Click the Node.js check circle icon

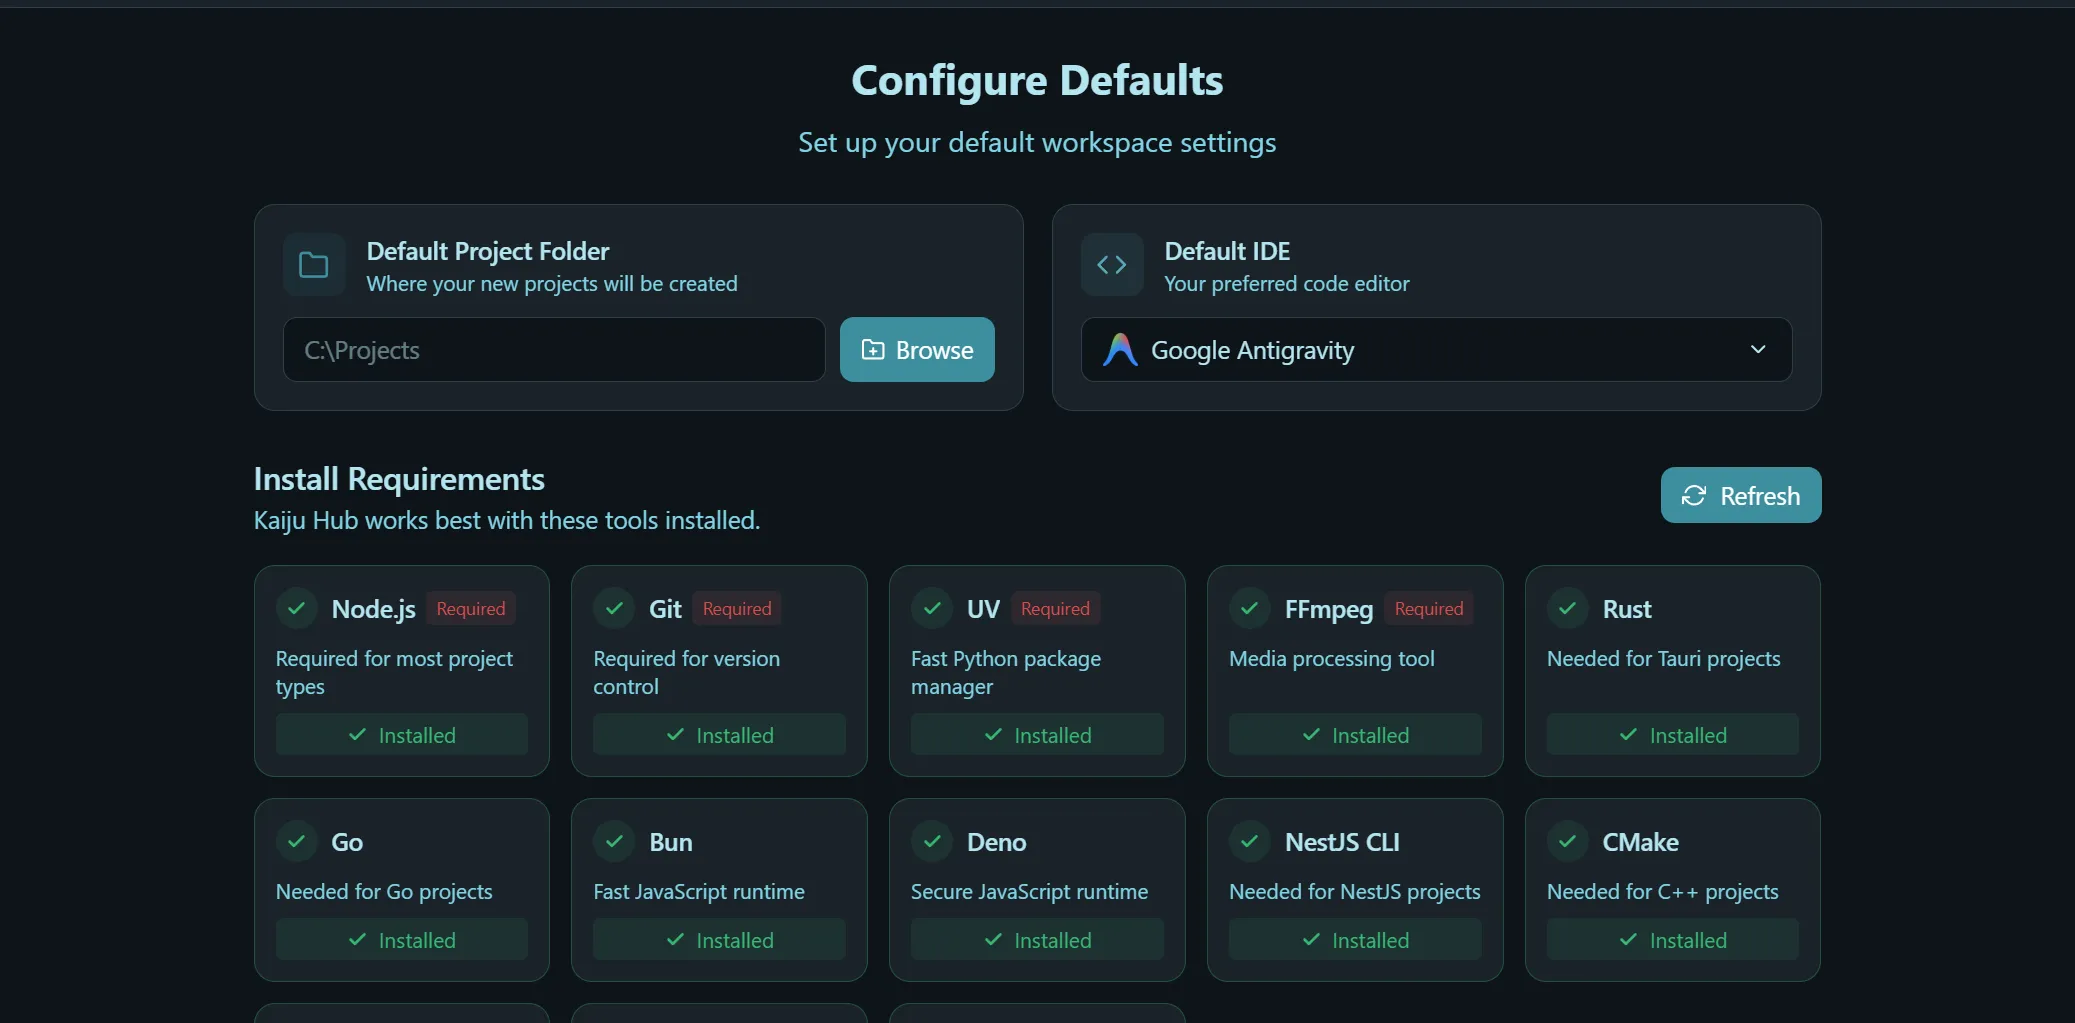click(297, 608)
